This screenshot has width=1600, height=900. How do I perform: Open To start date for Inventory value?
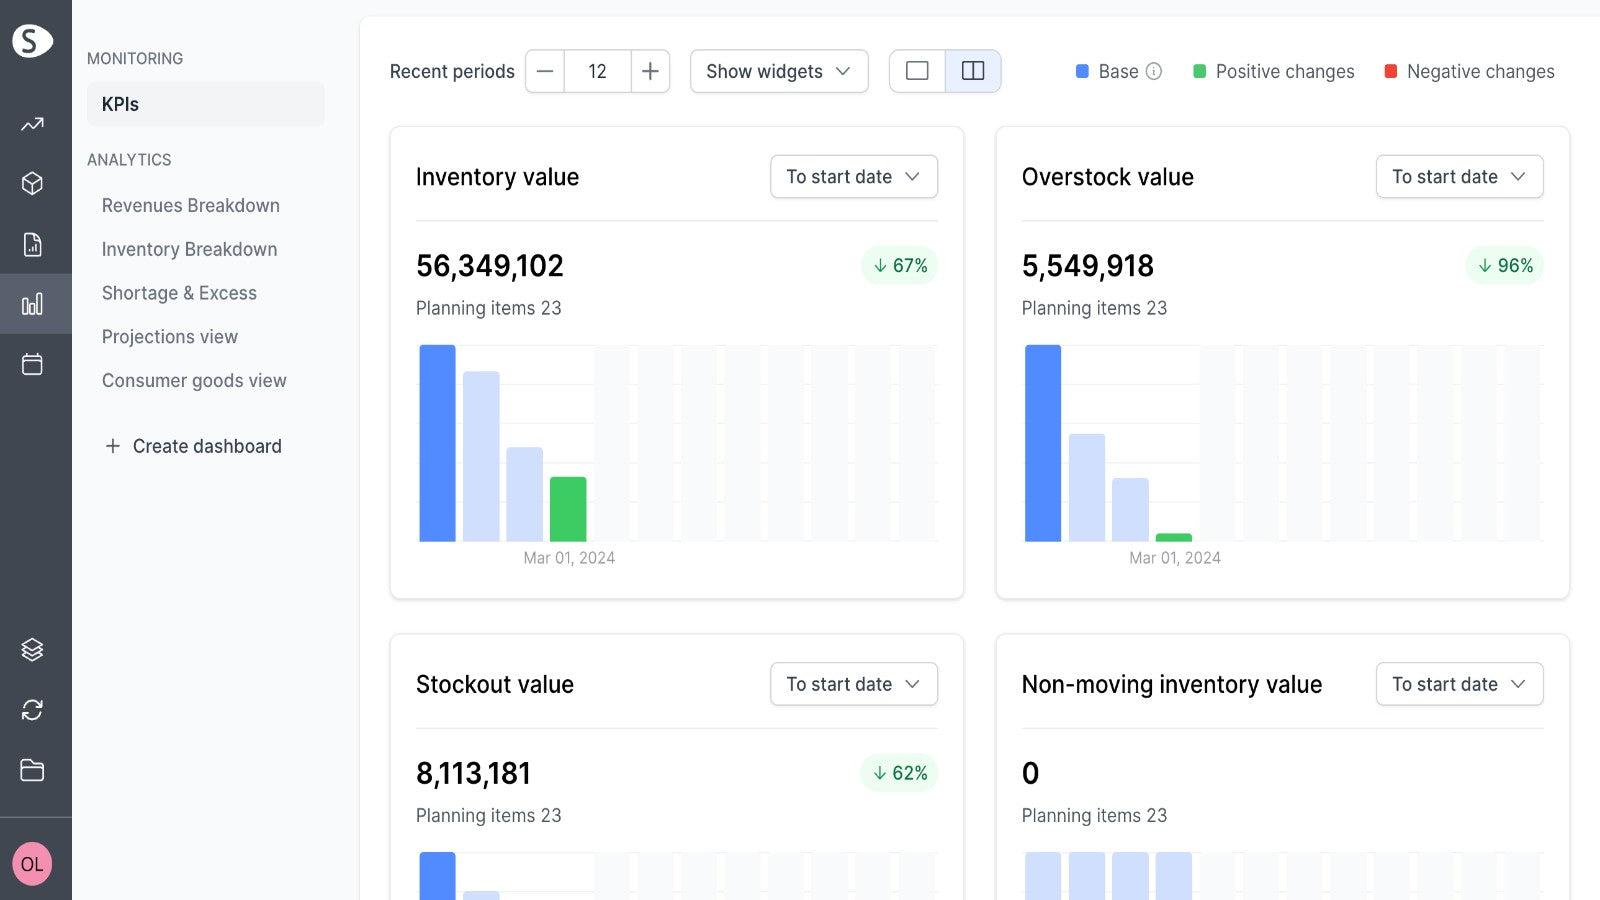pyautogui.click(x=853, y=176)
